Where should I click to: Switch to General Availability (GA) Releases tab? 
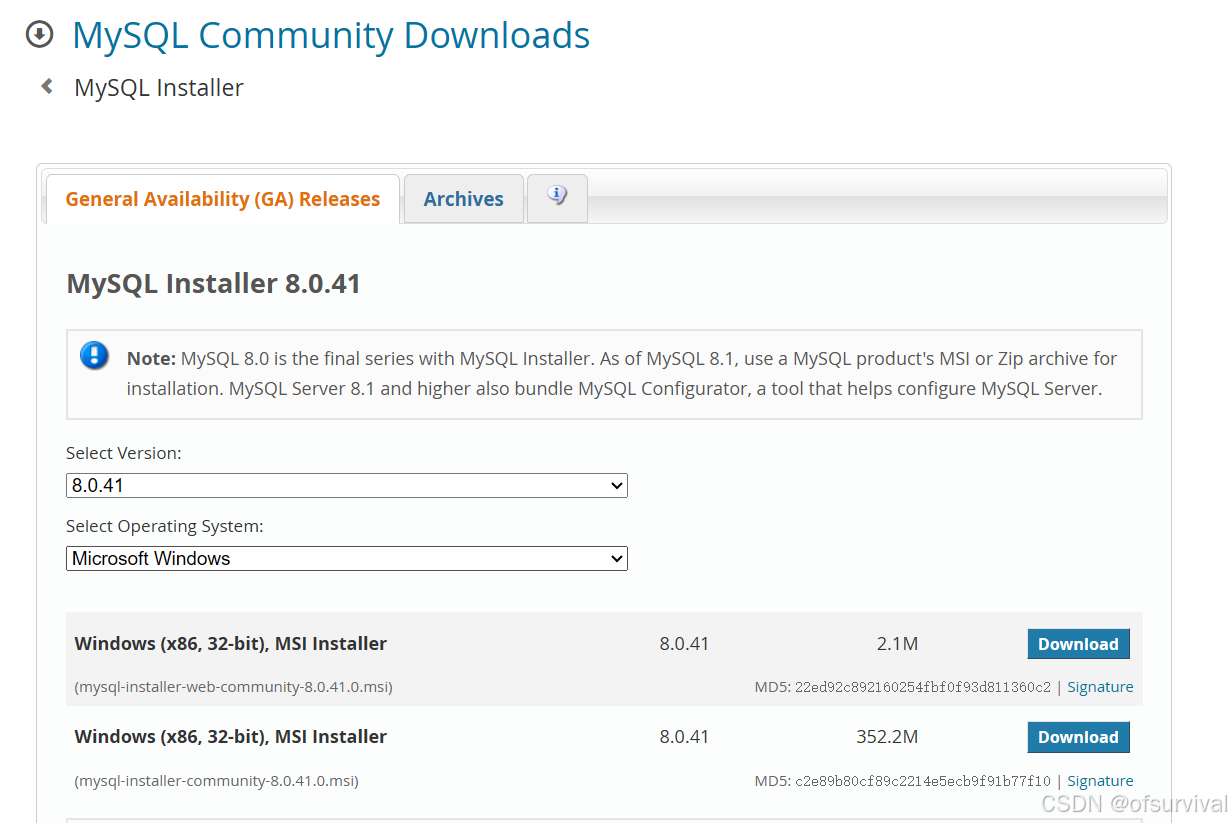pos(223,199)
